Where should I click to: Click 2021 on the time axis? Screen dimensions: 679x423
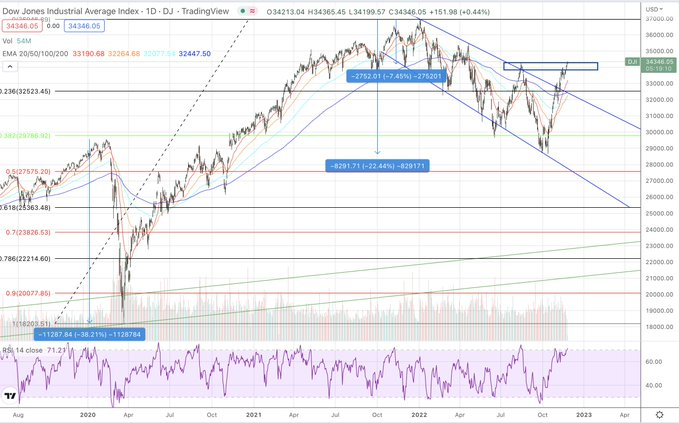point(253,415)
